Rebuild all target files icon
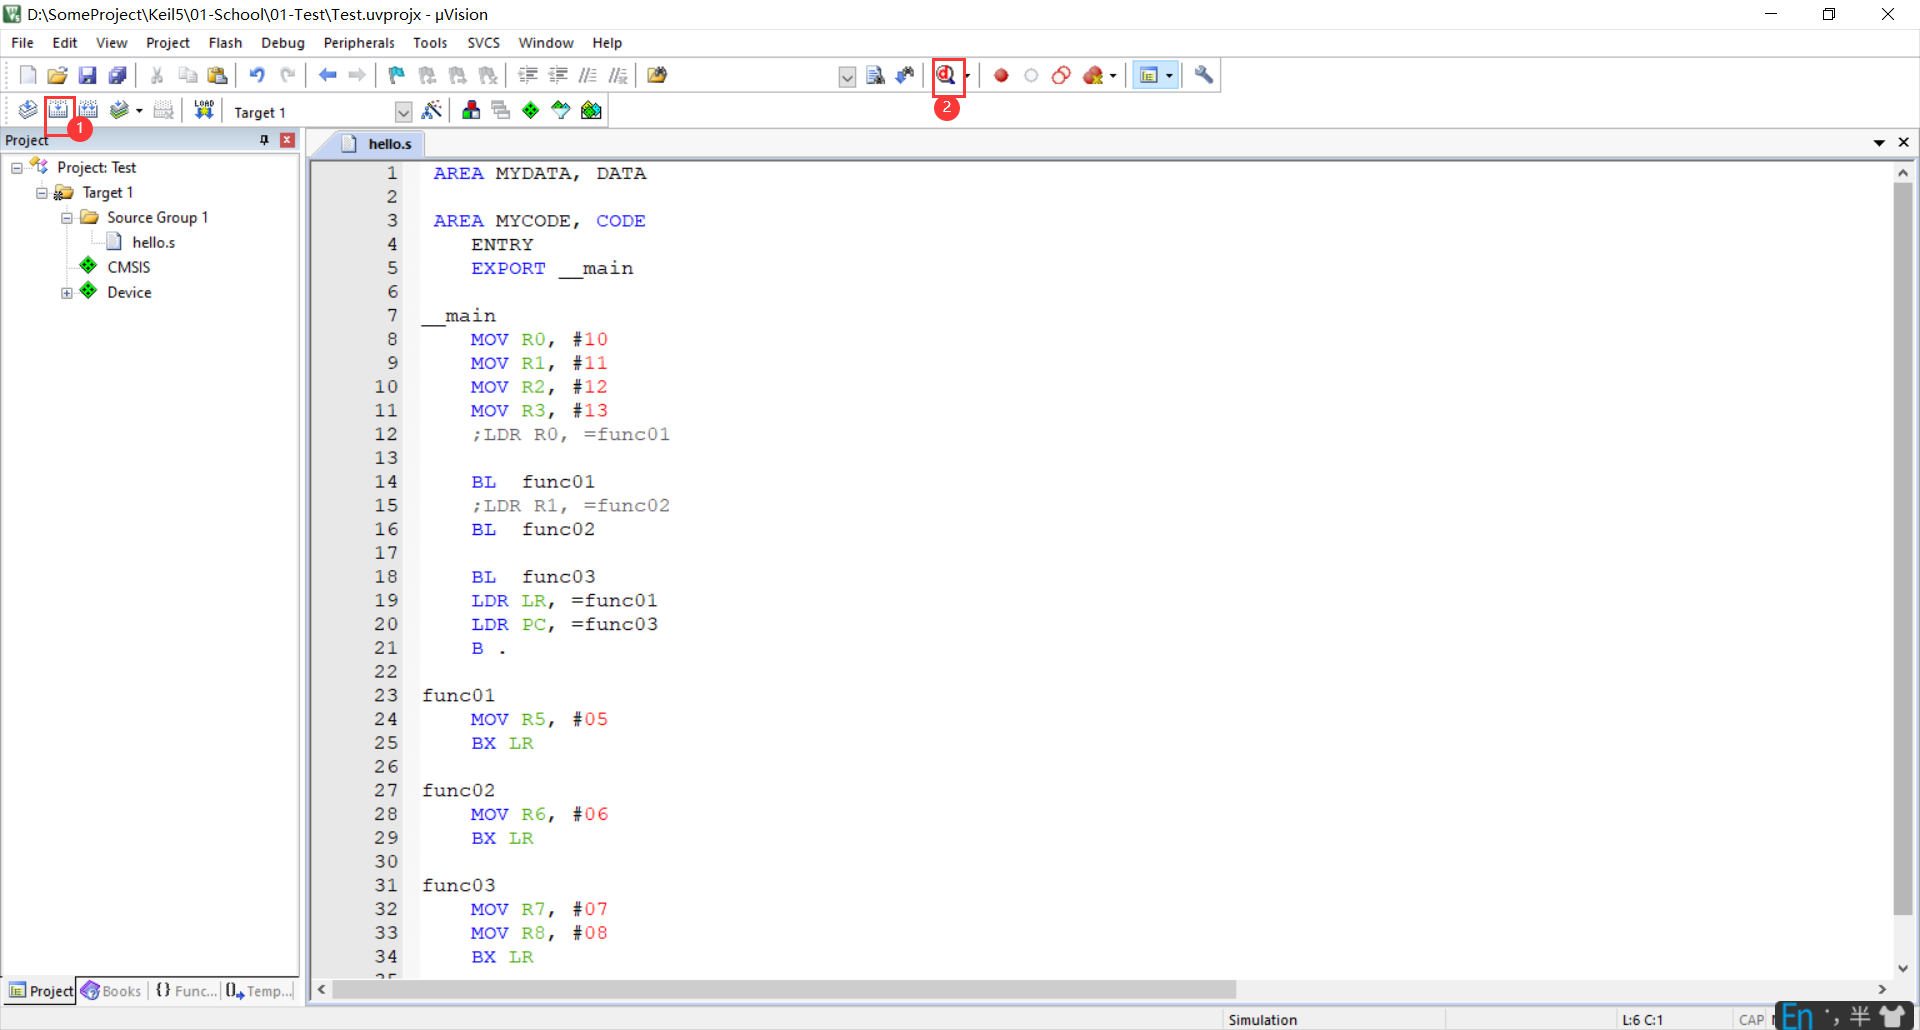 point(88,110)
